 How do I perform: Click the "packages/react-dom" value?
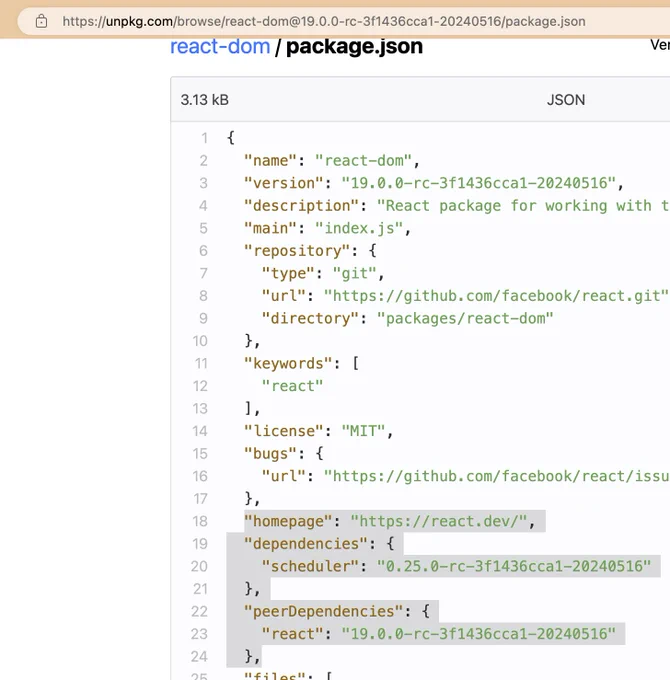pyautogui.click(x=465, y=318)
